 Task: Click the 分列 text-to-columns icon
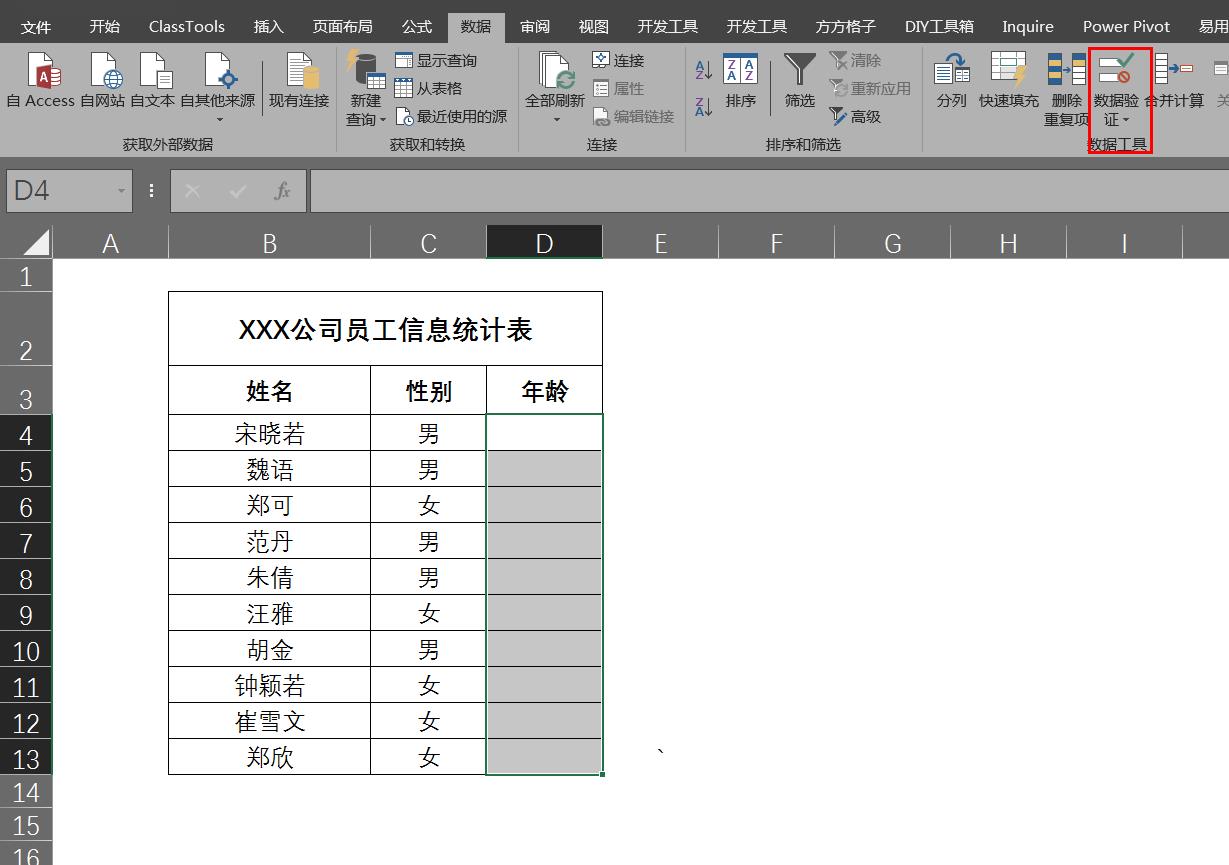coord(951,81)
